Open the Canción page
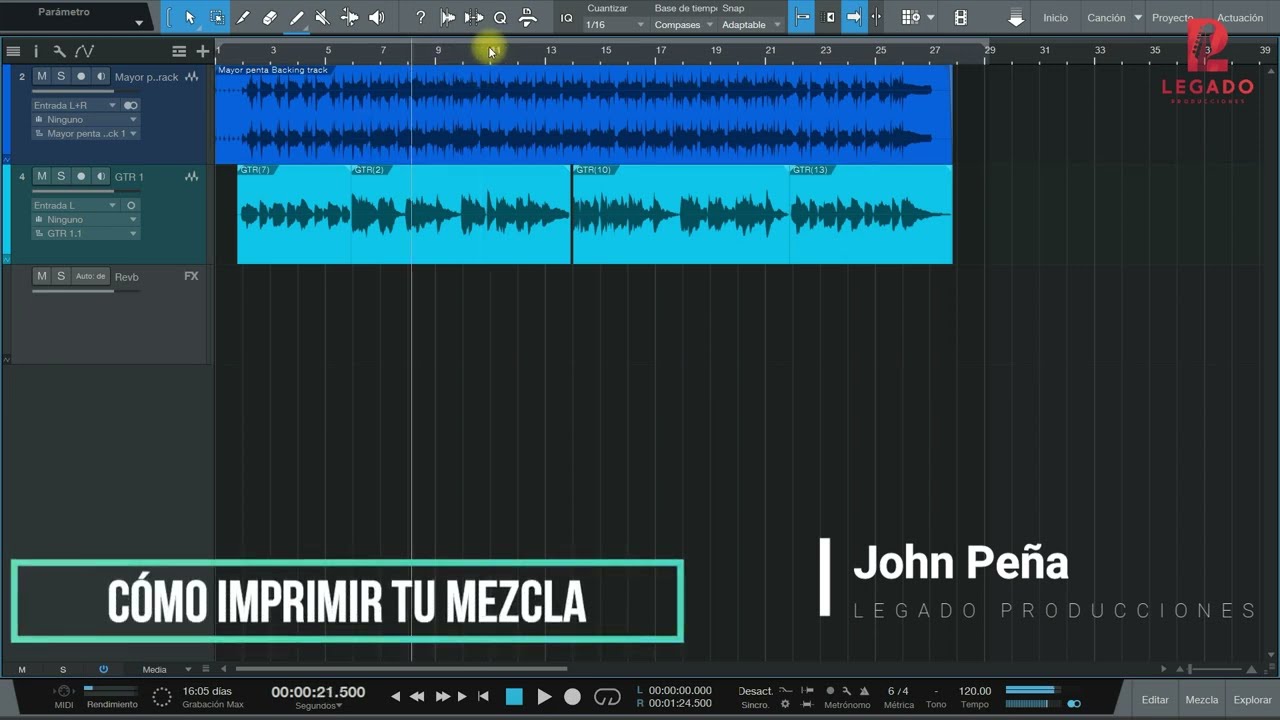This screenshot has width=1280, height=720. click(1106, 17)
